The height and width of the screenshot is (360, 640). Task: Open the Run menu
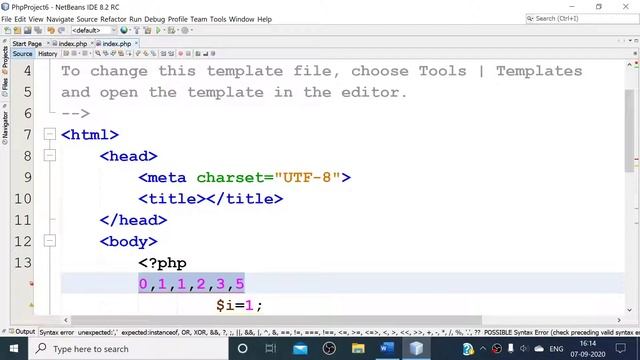pos(135,19)
